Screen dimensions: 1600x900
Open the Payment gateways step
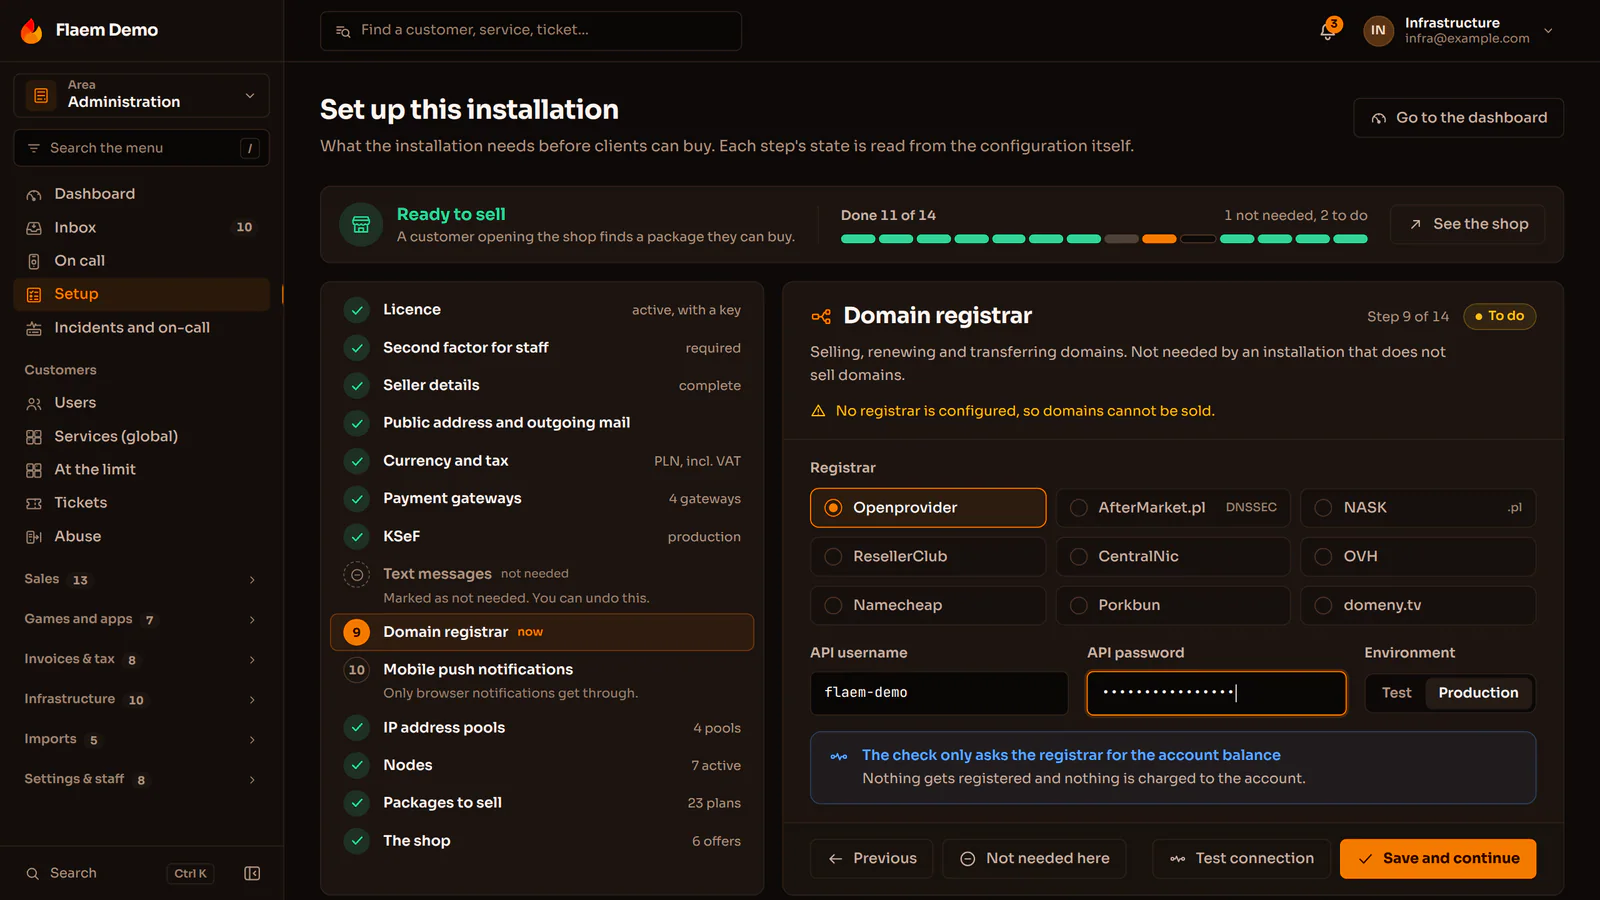pos(542,499)
